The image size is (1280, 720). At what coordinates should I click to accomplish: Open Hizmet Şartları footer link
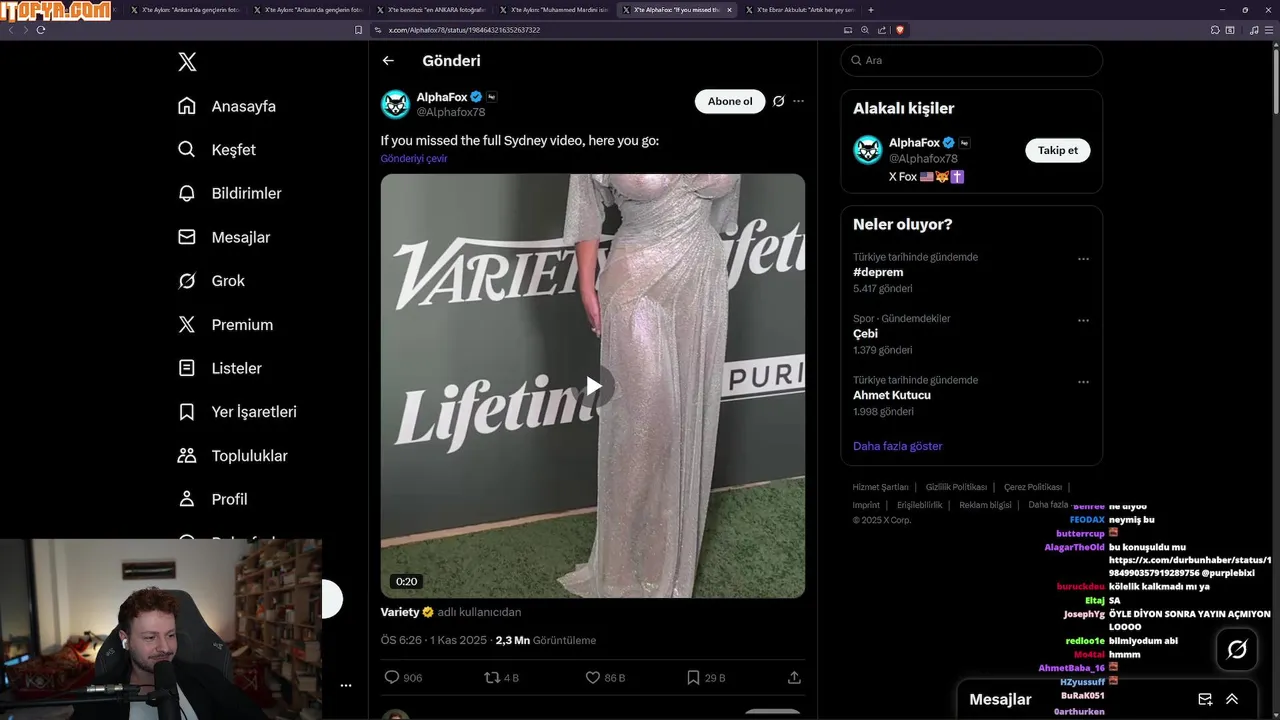tap(880, 487)
